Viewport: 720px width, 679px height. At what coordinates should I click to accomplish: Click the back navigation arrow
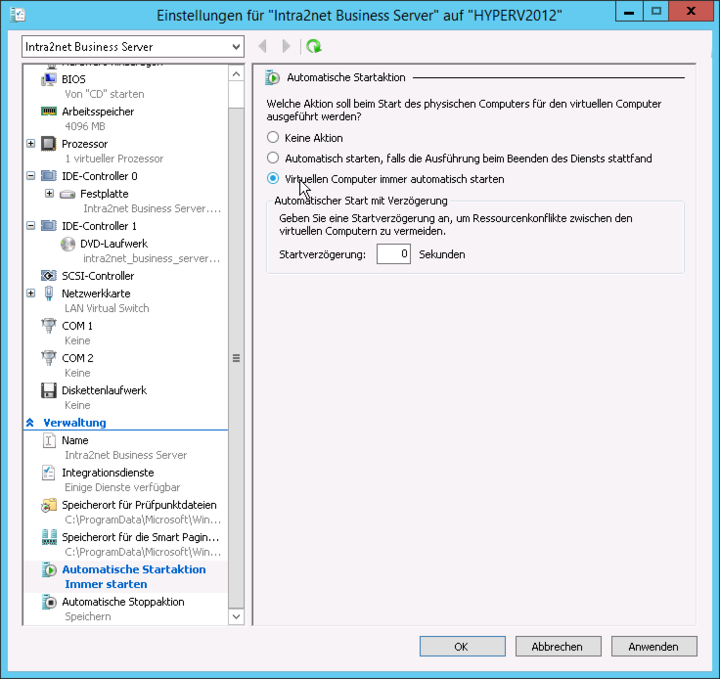(x=263, y=46)
